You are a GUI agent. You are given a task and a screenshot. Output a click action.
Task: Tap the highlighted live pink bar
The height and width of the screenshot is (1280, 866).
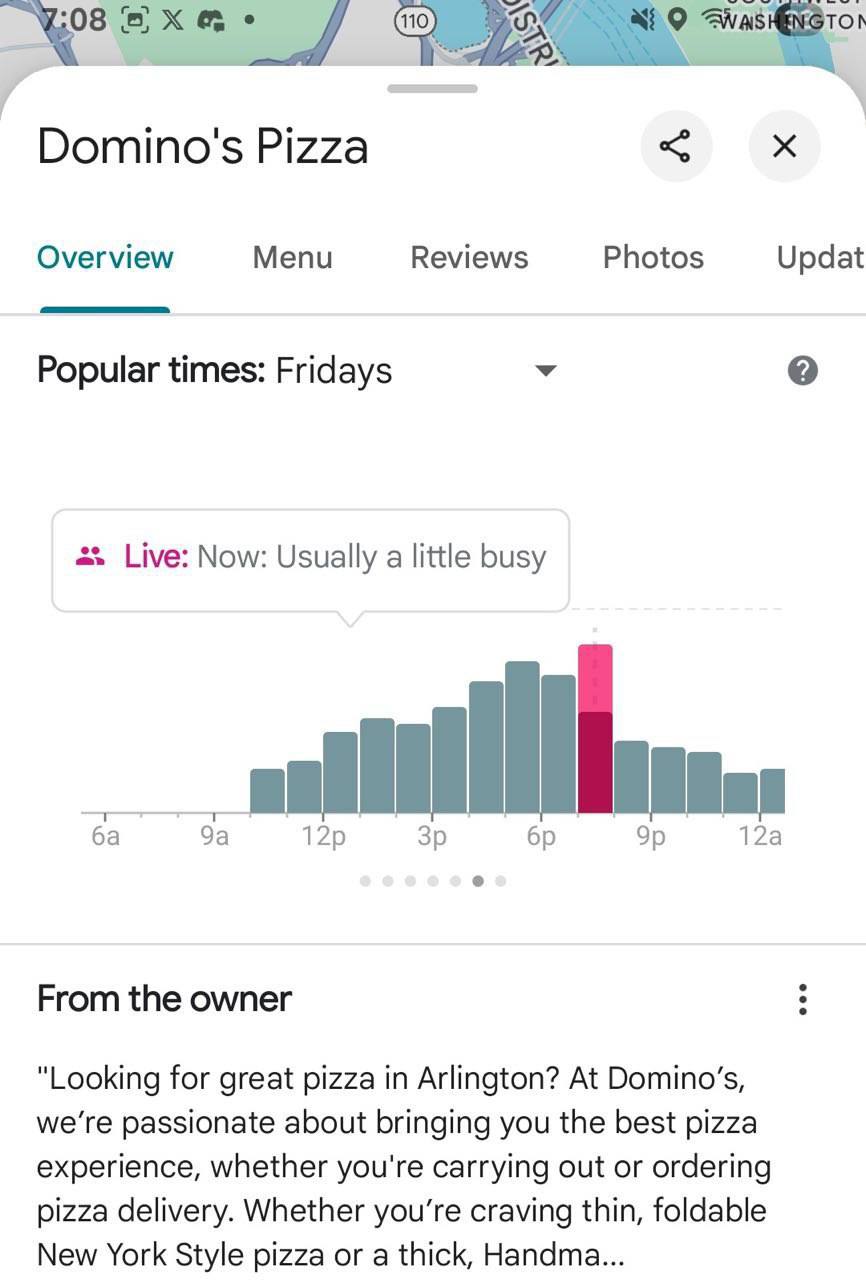click(595, 729)
